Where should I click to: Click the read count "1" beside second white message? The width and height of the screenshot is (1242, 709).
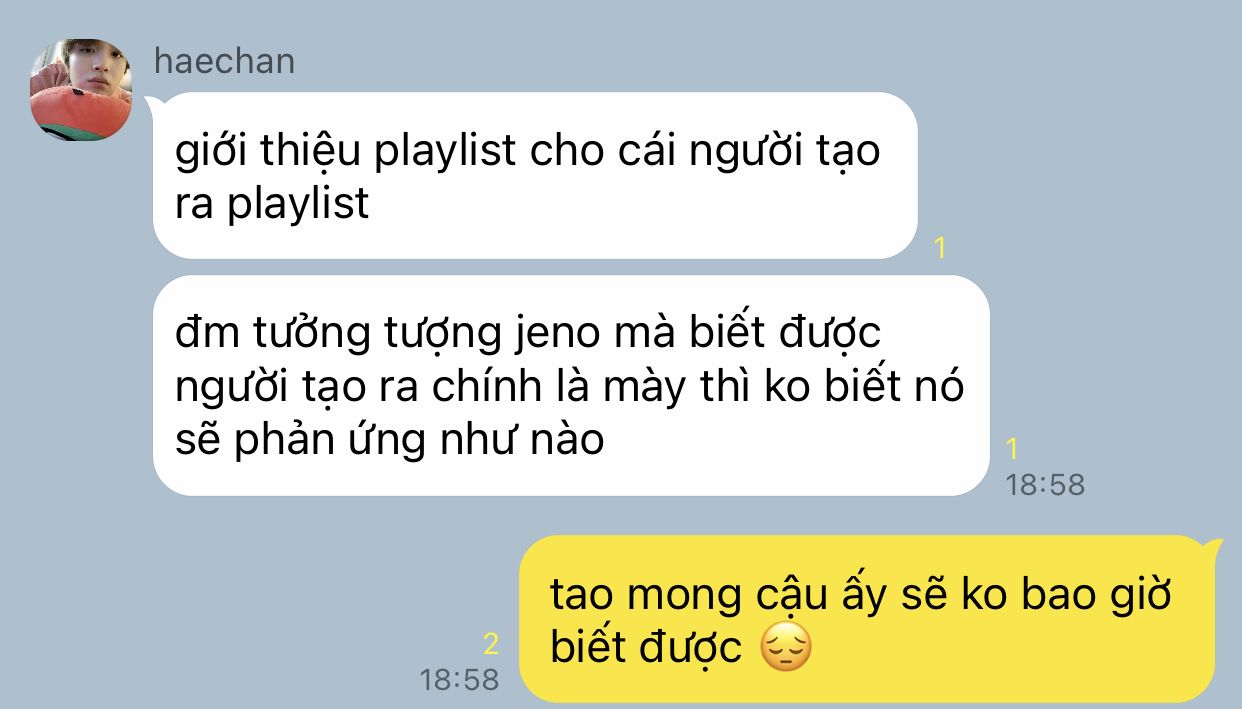pos(1012,448)
